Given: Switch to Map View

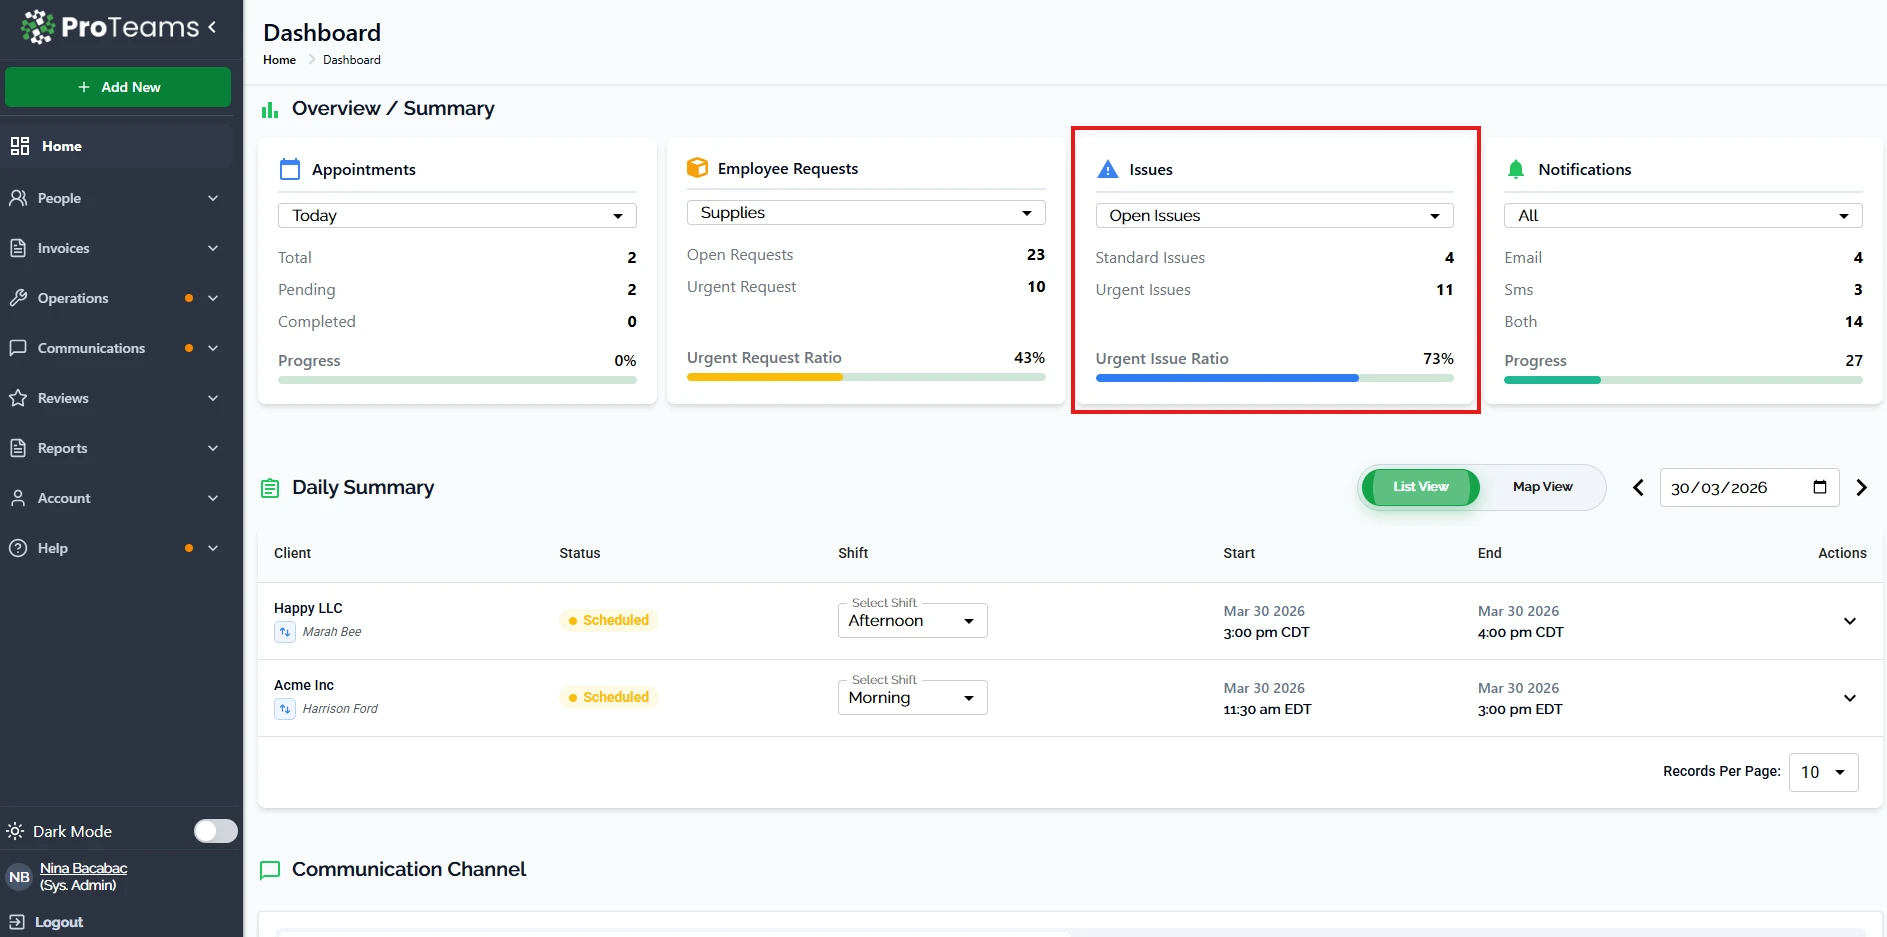Looking at the screenshot, I should coord(1542,487).
